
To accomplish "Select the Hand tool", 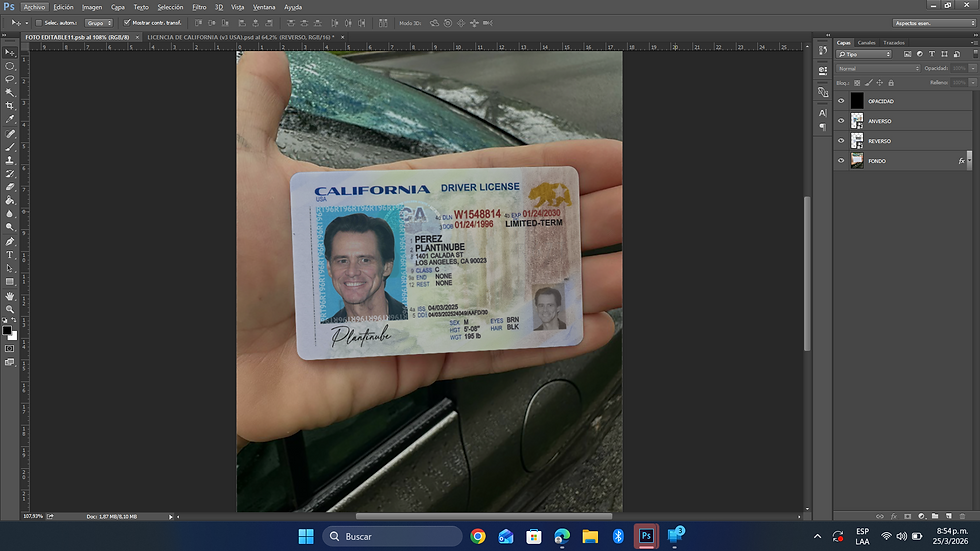I will point(9,296).
